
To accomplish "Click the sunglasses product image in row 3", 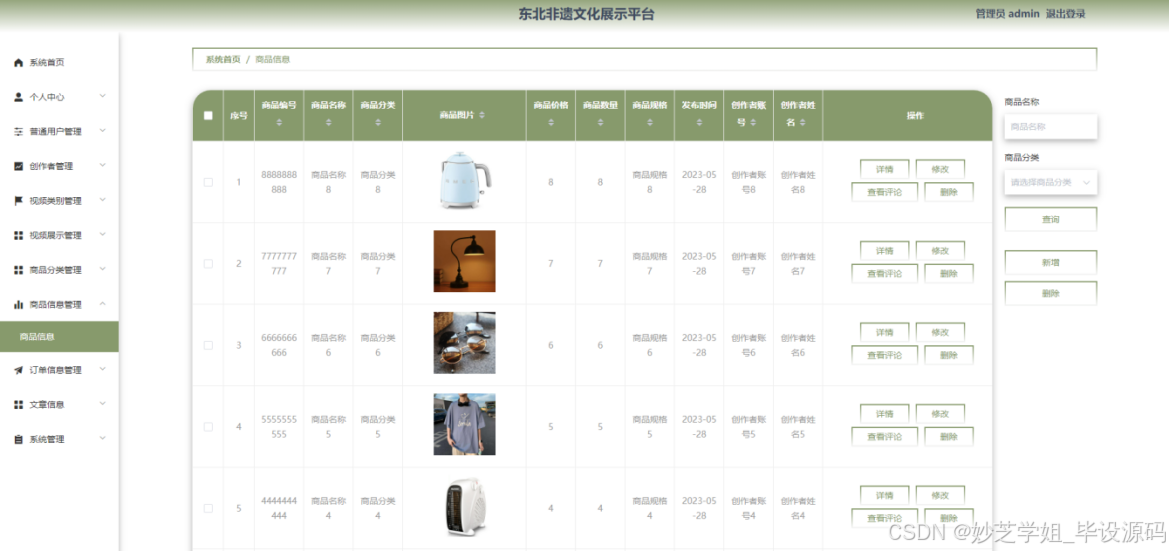I will (x=464, y=342).
